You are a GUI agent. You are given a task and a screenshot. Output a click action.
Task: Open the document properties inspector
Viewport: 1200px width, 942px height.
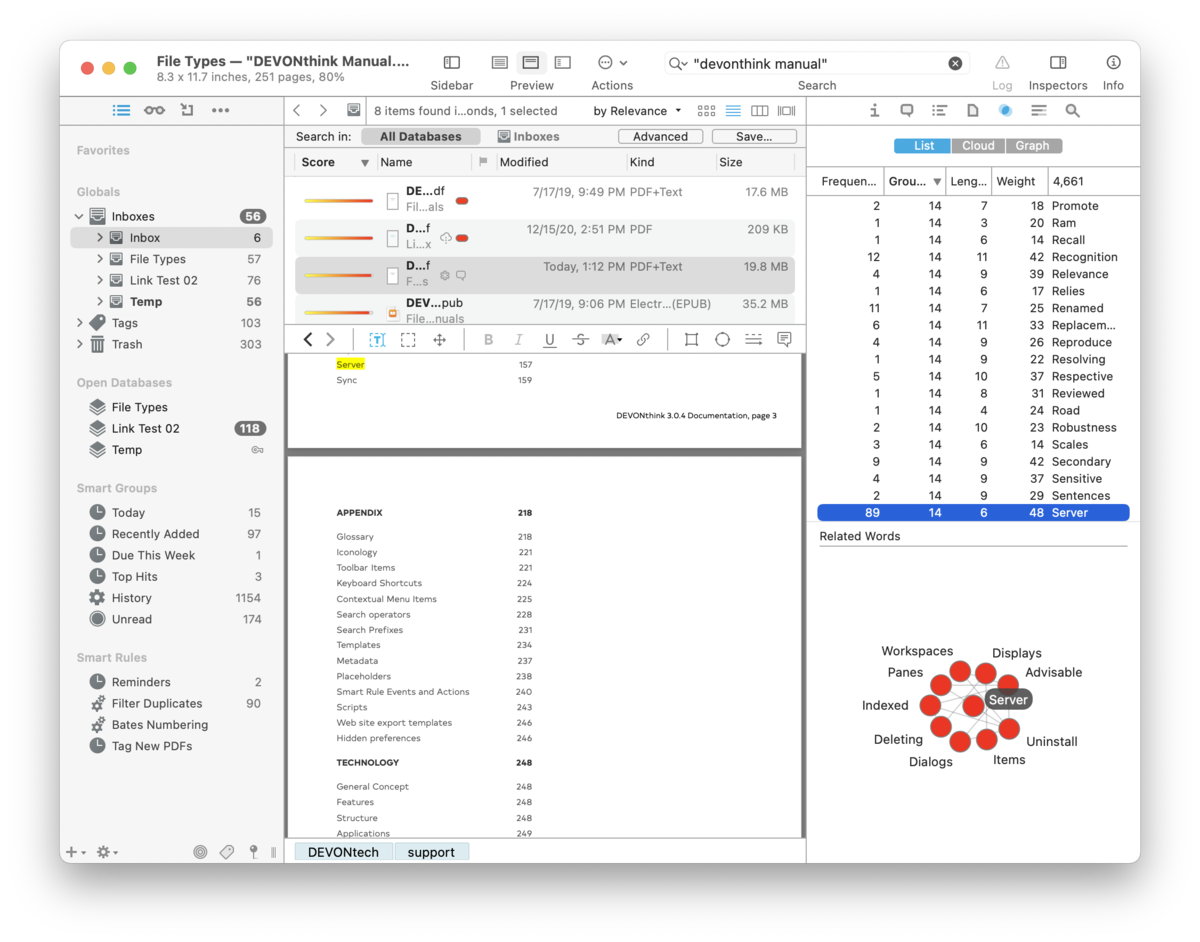pyautogui.click(x=972, y=111)
